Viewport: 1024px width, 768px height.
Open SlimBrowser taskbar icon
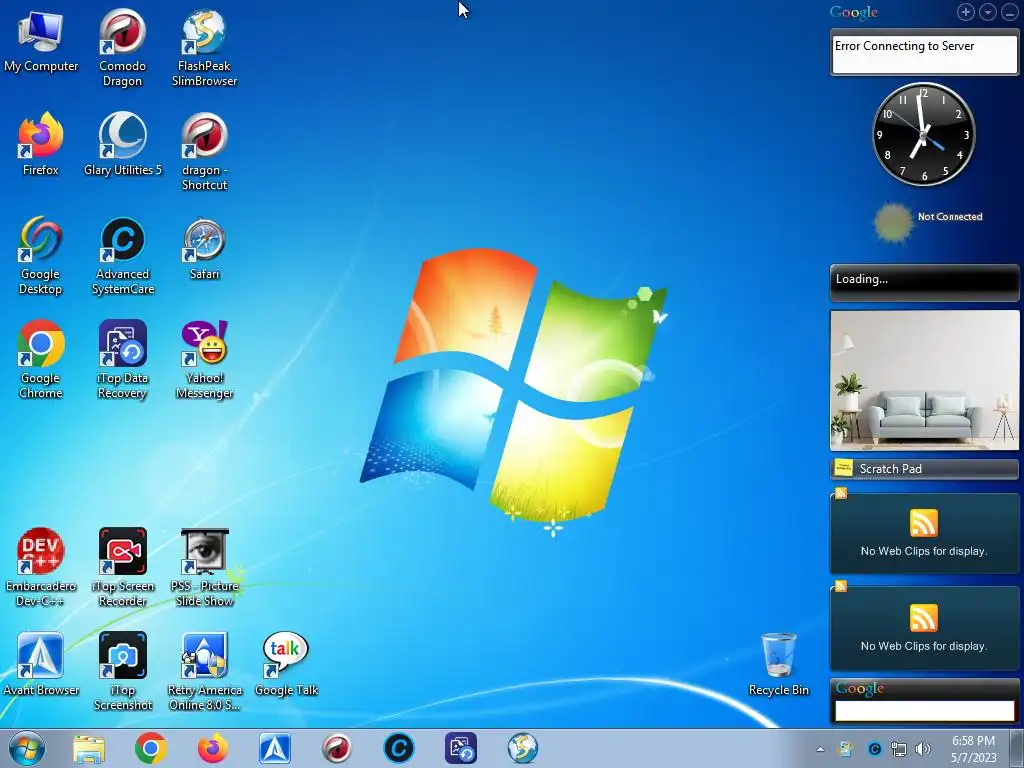click(x=523, y=748)
